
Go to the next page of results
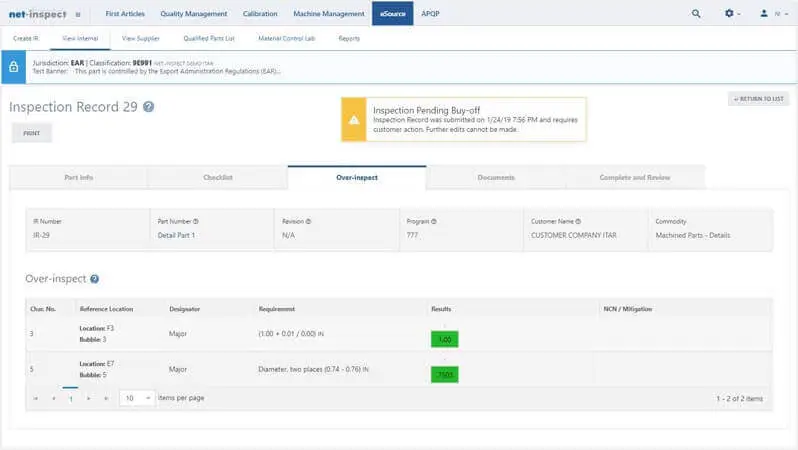point(89,398)
